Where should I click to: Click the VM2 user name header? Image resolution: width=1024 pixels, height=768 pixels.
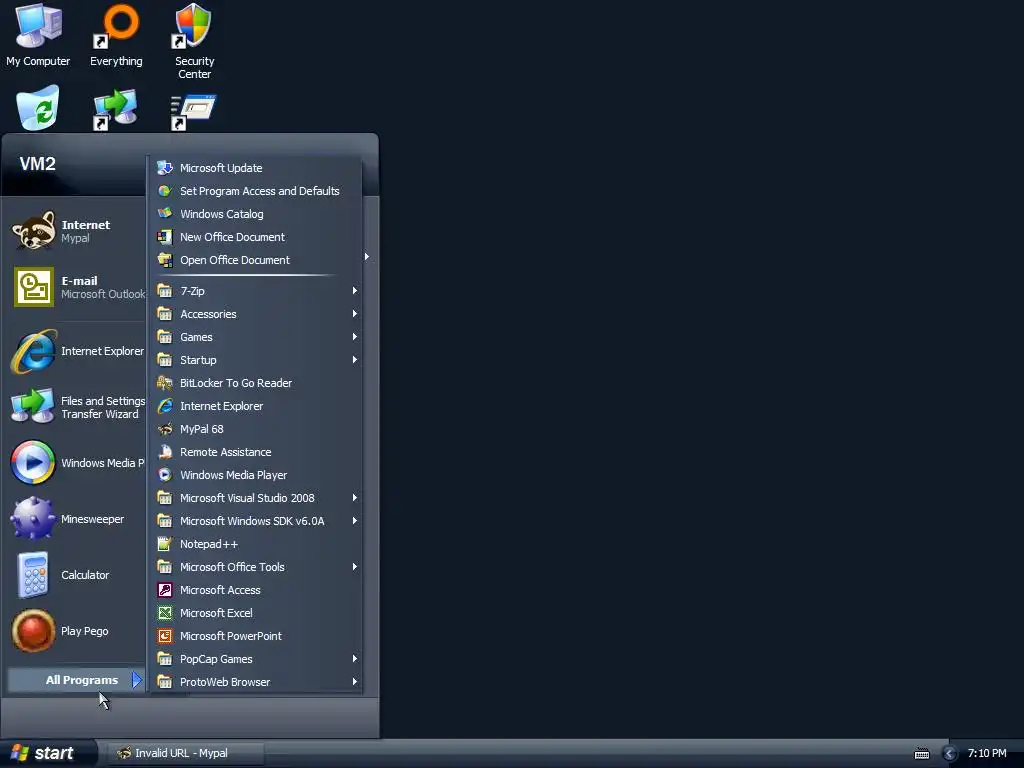[37, 164]
